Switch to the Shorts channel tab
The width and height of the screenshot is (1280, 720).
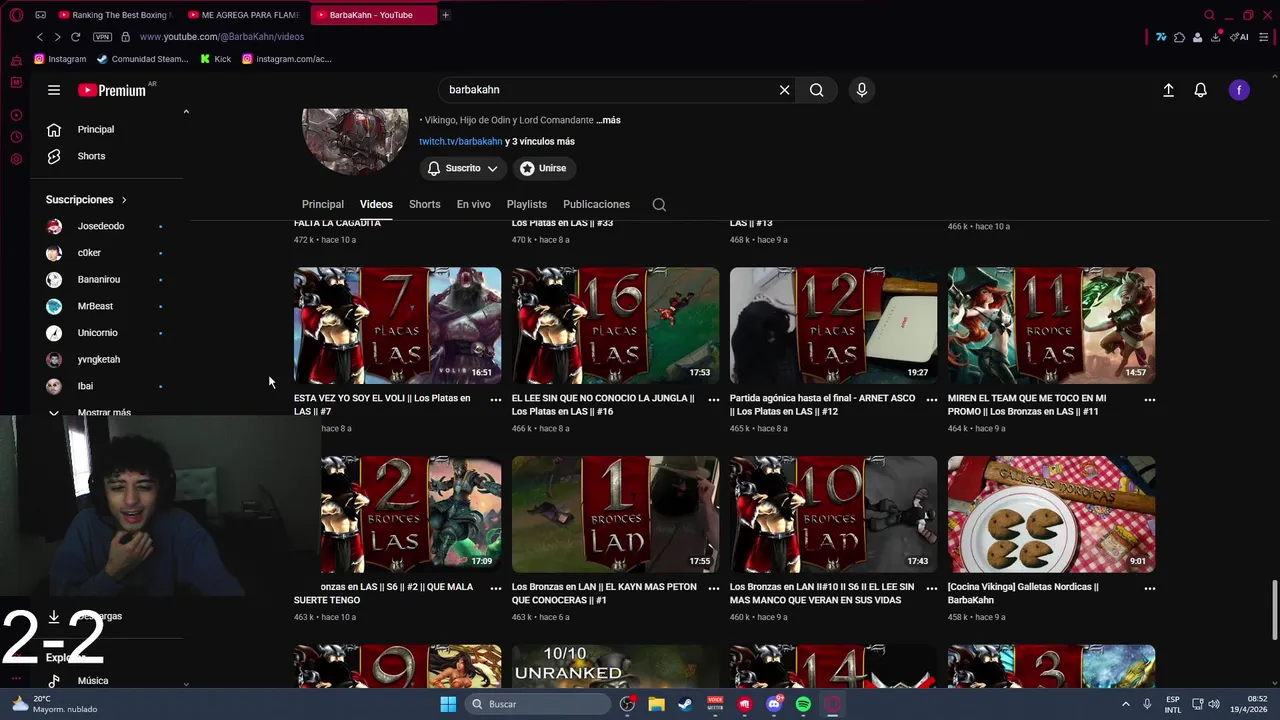[425, 204]
